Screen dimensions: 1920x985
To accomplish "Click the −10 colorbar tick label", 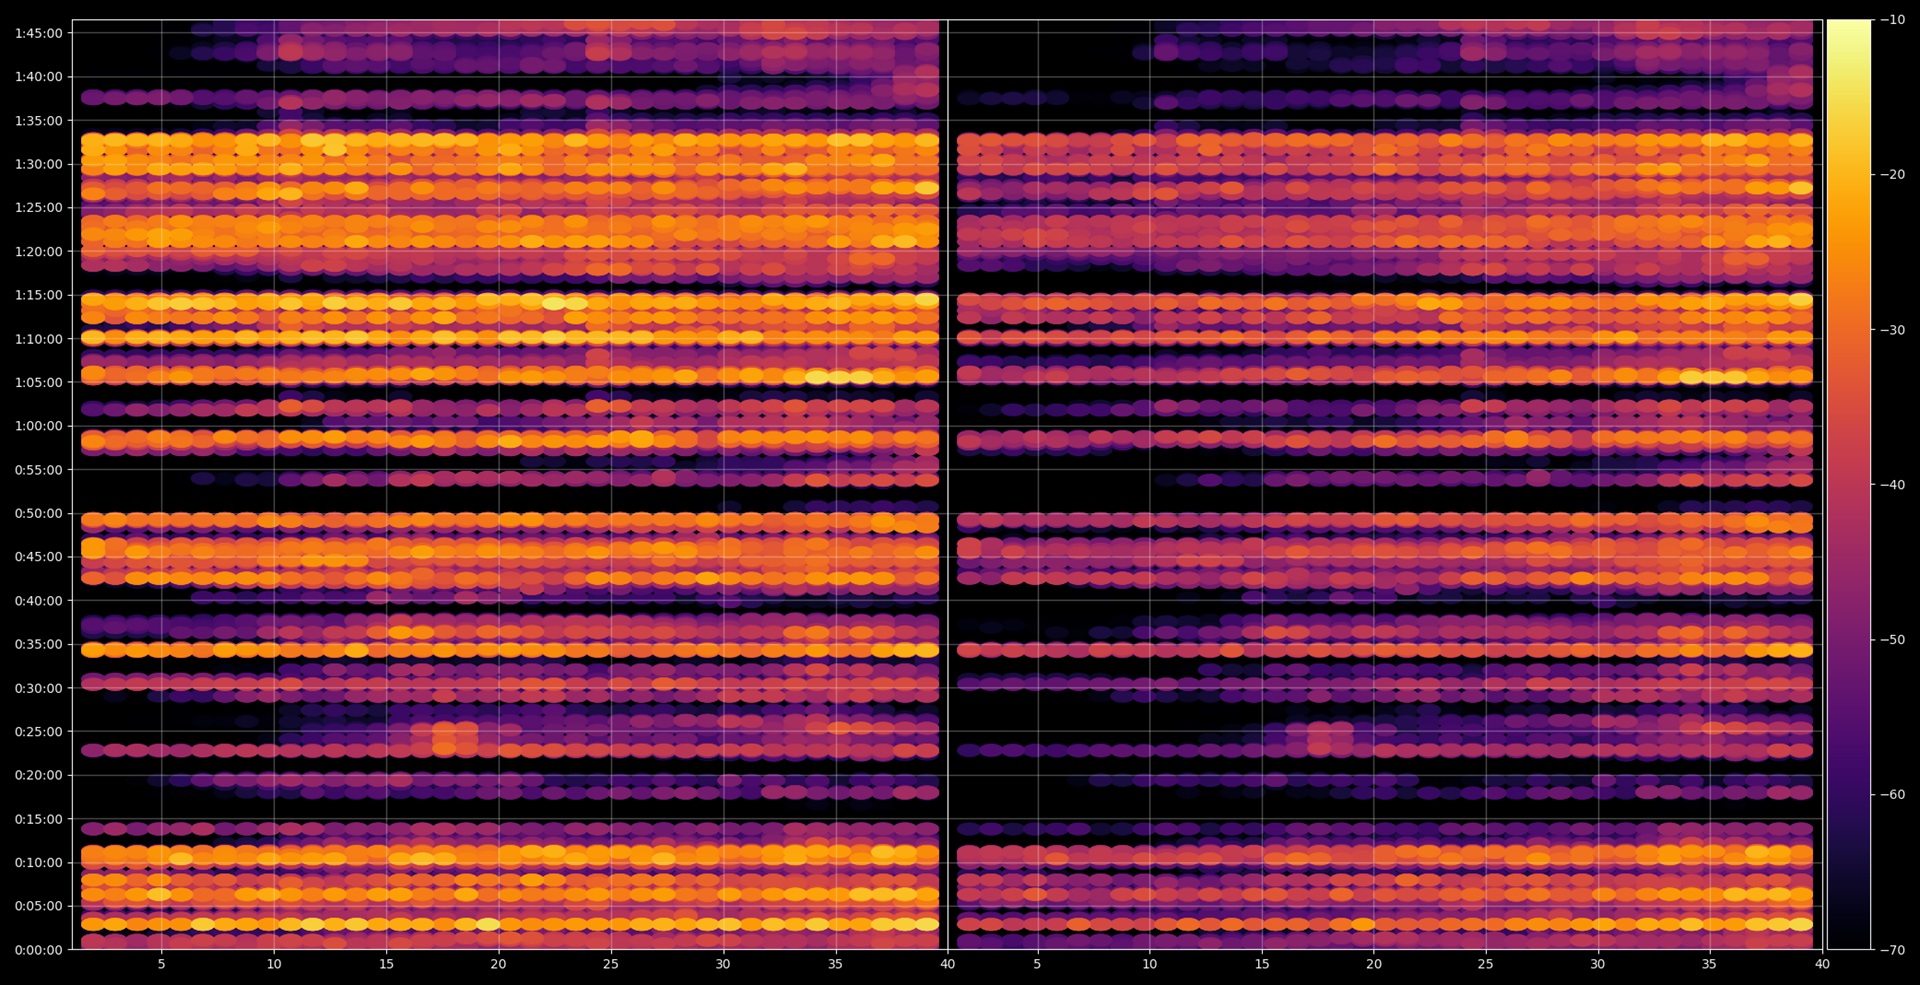I will 1892,20.
